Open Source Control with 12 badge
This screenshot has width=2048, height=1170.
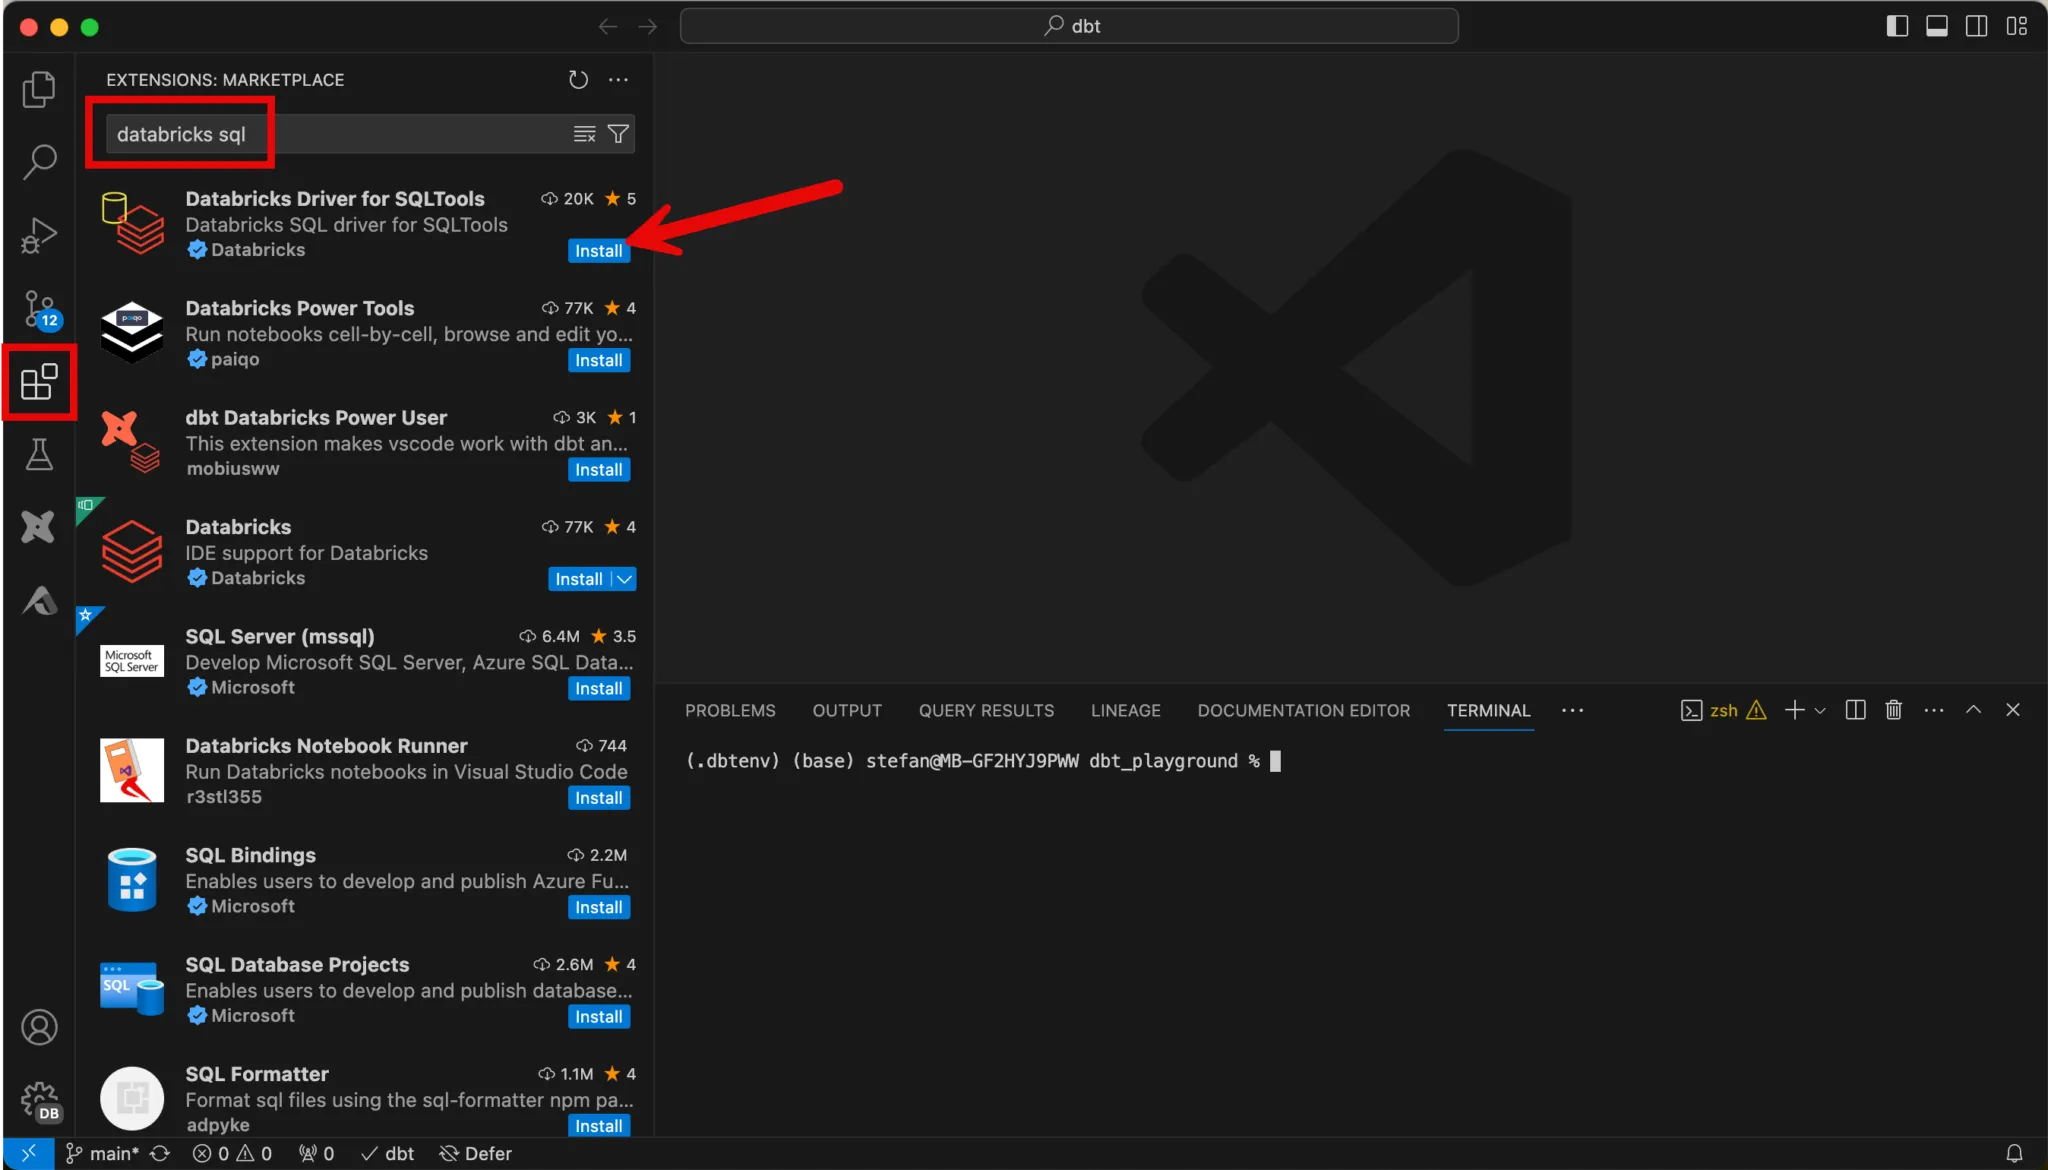pos(39,309)
